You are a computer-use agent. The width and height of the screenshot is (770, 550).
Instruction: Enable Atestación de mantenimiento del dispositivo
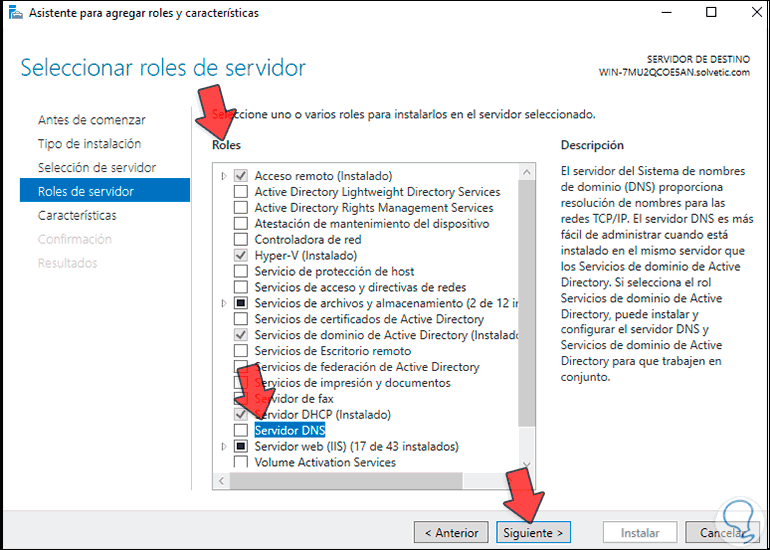[x=241, y=223]
